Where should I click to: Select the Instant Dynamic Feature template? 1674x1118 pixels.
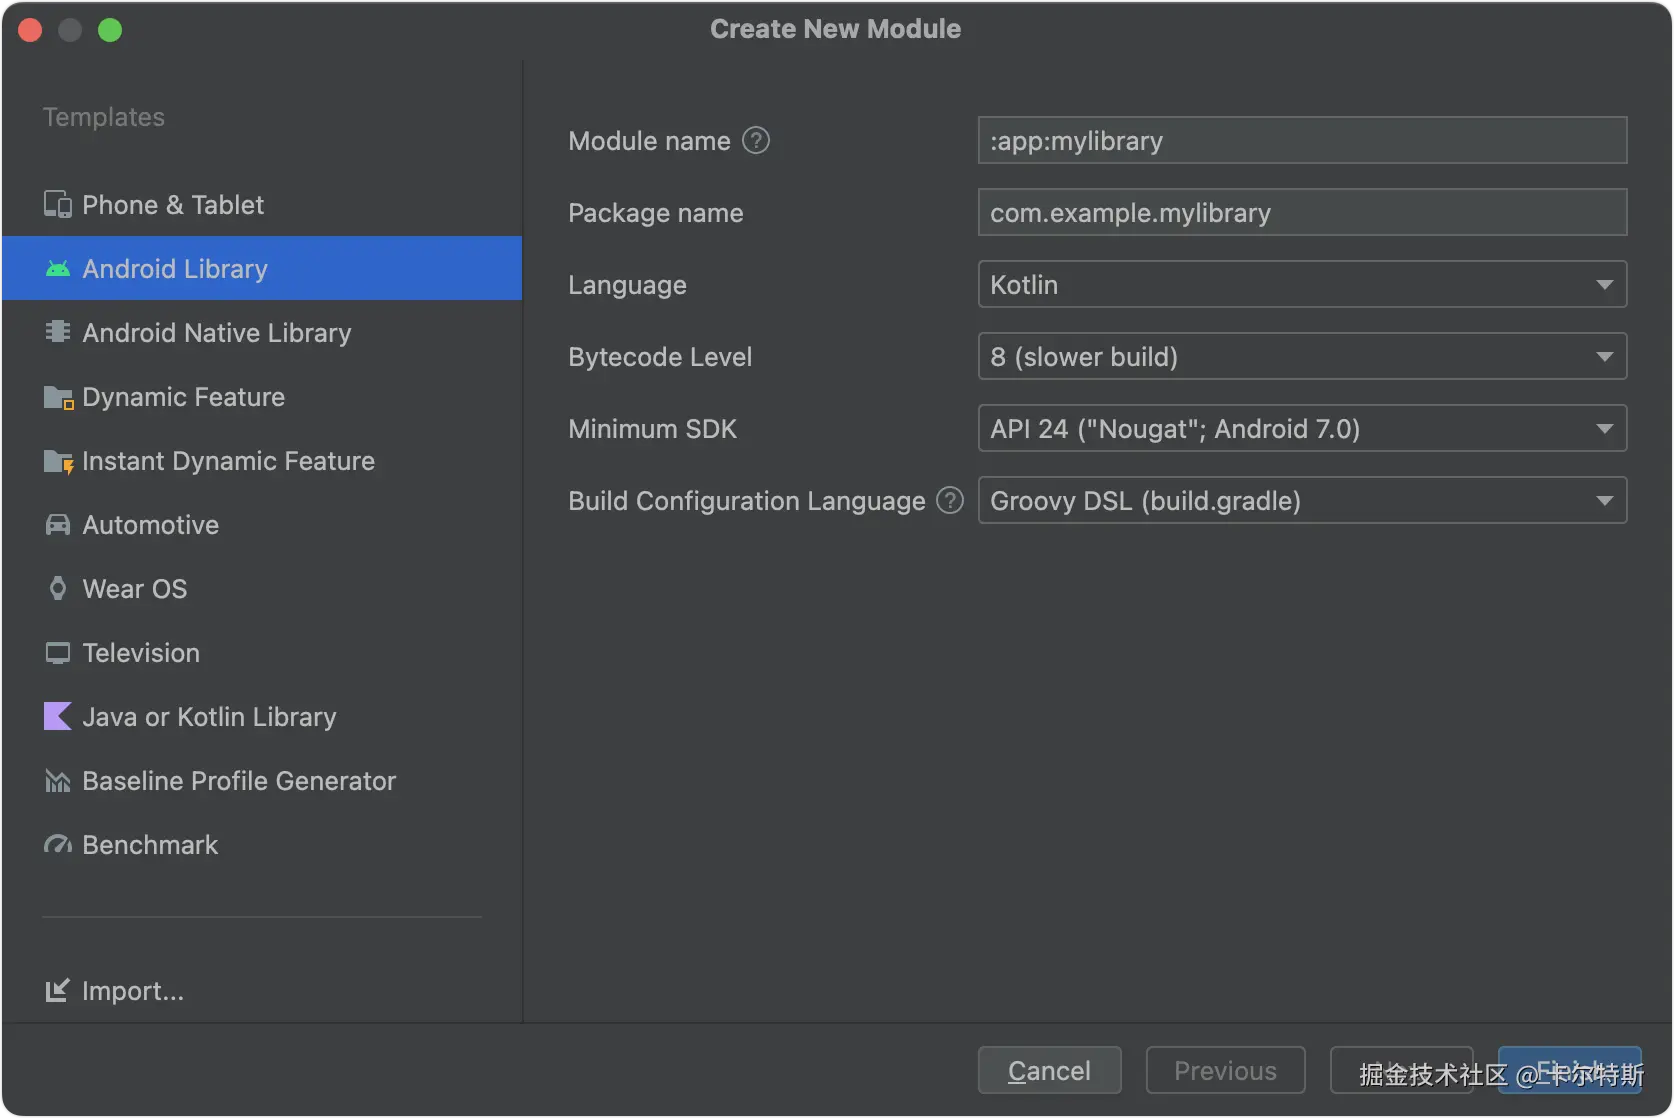pos(228,461)
